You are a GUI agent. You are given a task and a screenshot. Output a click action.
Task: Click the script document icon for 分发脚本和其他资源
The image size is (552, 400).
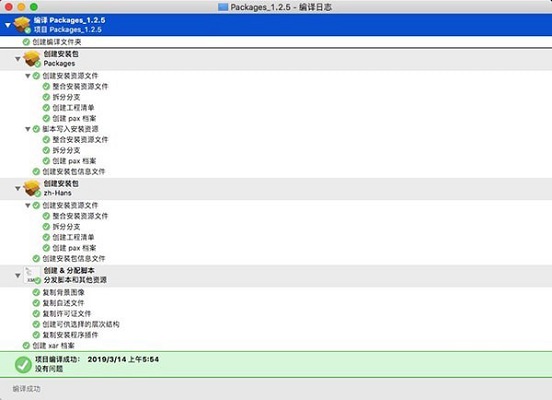click(x=32, y=275)
